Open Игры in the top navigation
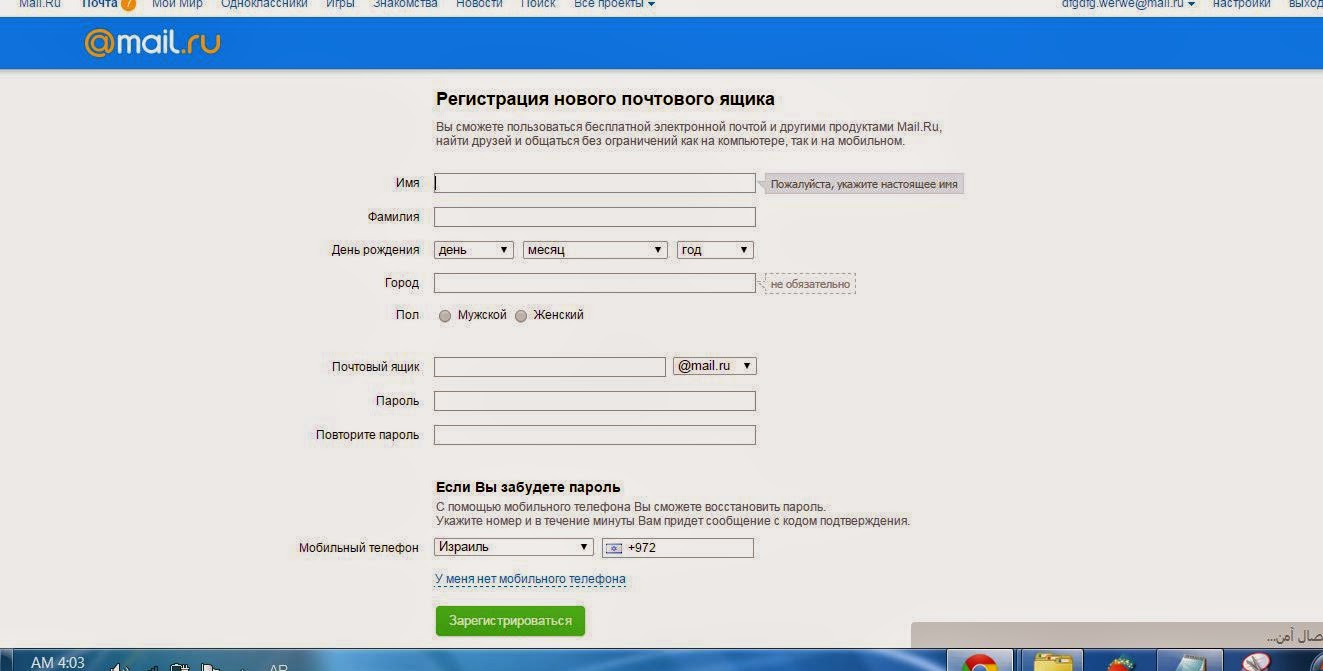1323x671 pixels. (x=340, y=4)
